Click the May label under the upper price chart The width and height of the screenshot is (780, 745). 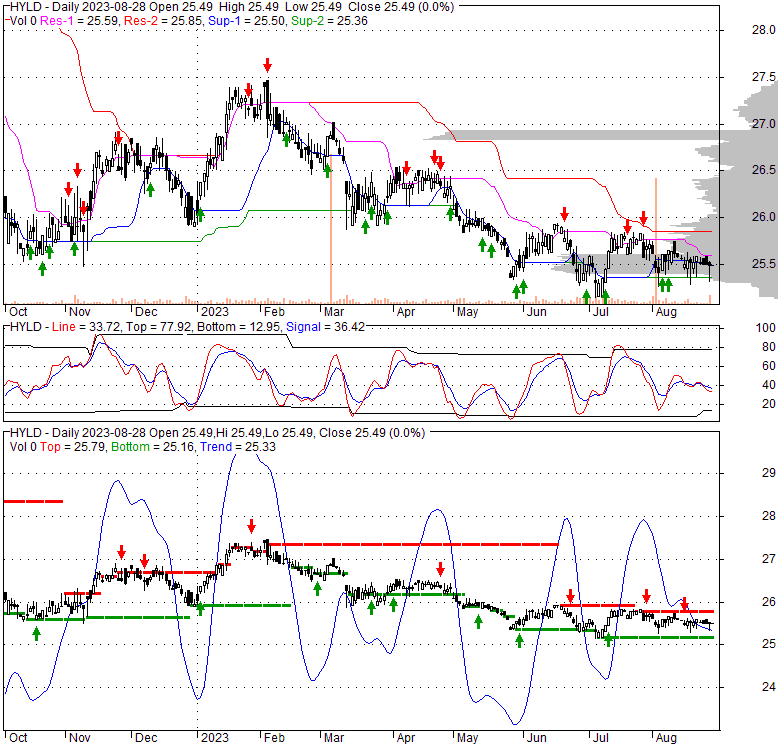(467, 312)
